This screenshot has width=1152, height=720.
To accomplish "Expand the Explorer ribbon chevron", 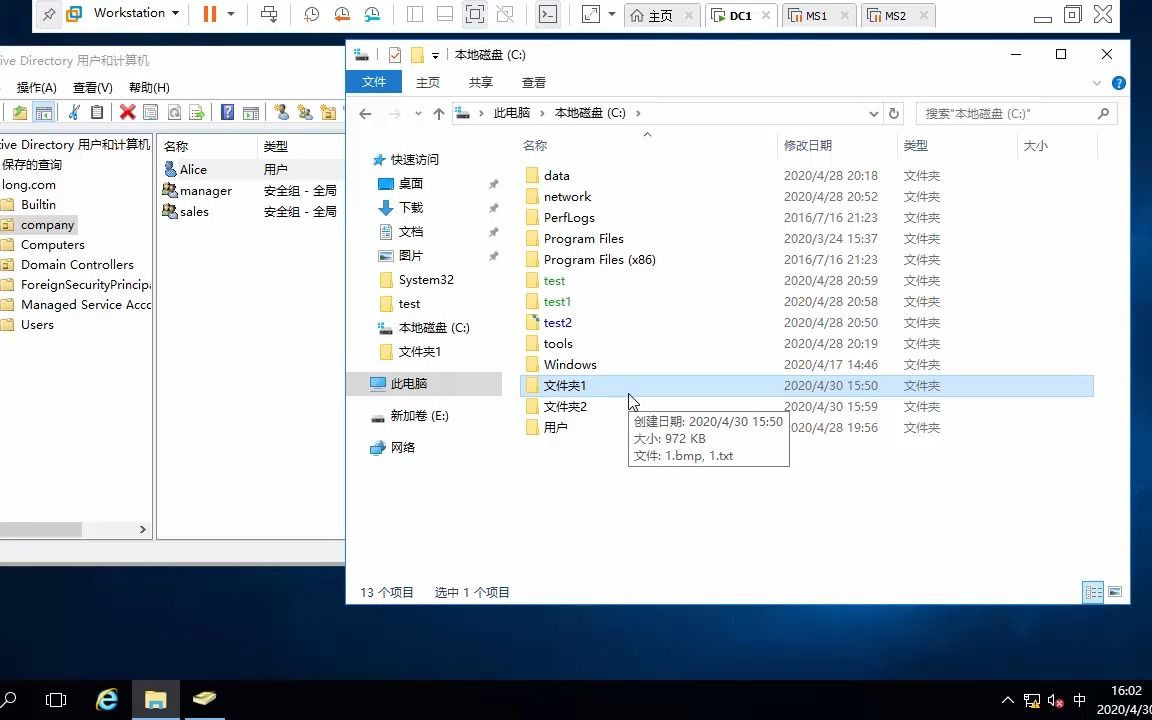I will click(x=1097, y=83).
